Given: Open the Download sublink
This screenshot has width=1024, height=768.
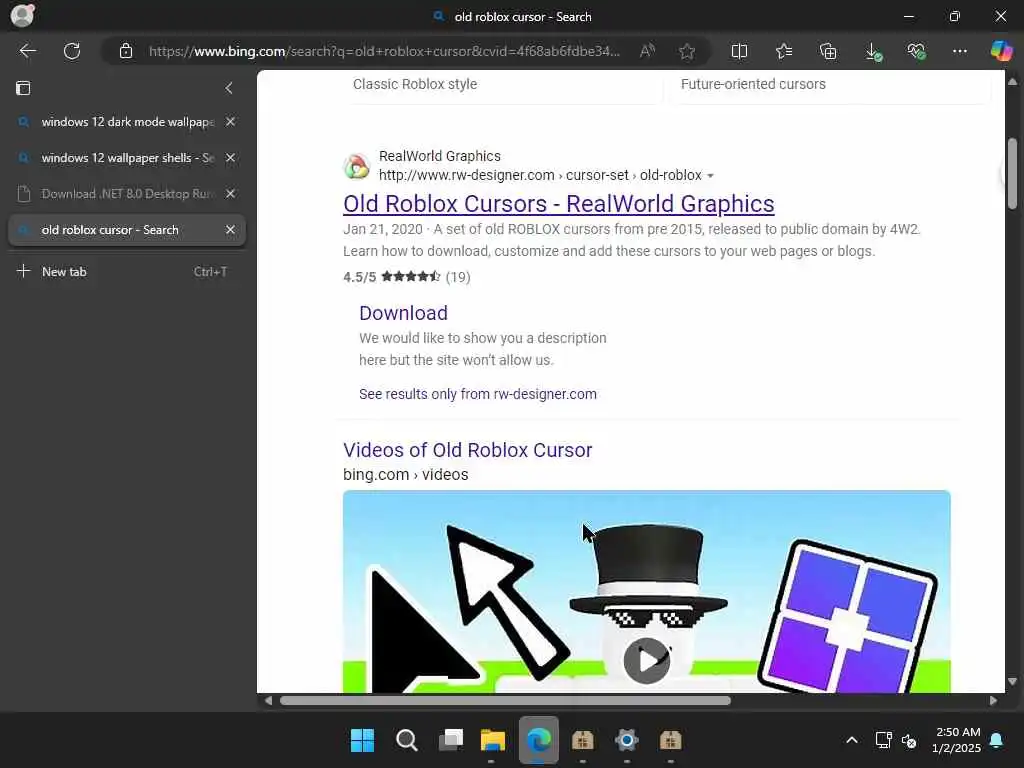Looking at the screenshot, I should click(x=403, y=313).
